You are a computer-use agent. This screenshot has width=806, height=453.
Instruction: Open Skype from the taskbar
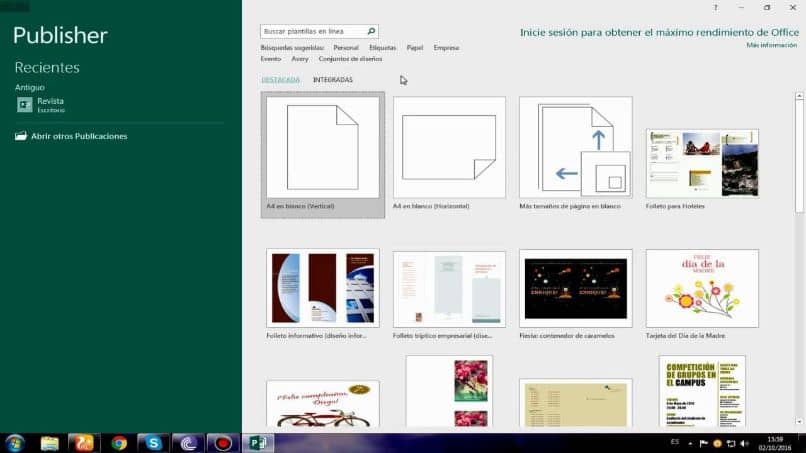pos(153,443)
